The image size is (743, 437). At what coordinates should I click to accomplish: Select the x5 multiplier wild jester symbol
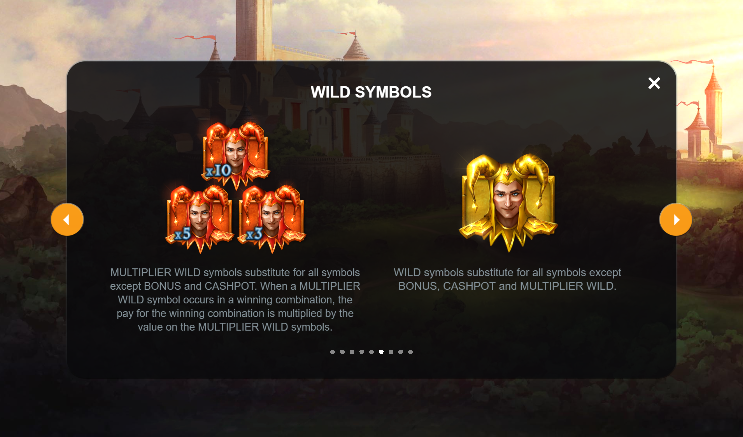point(199,218)
